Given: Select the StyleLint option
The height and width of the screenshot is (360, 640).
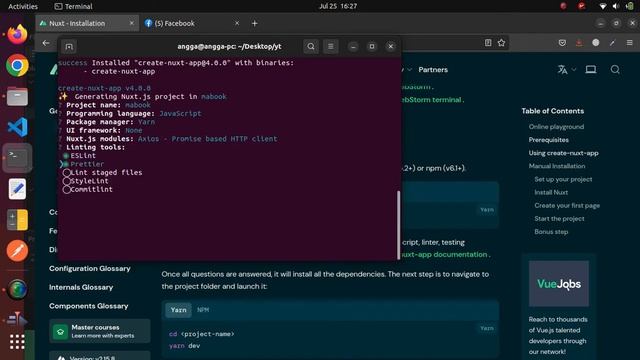Looking at the screenshot, I should click(x=86, y=181).
